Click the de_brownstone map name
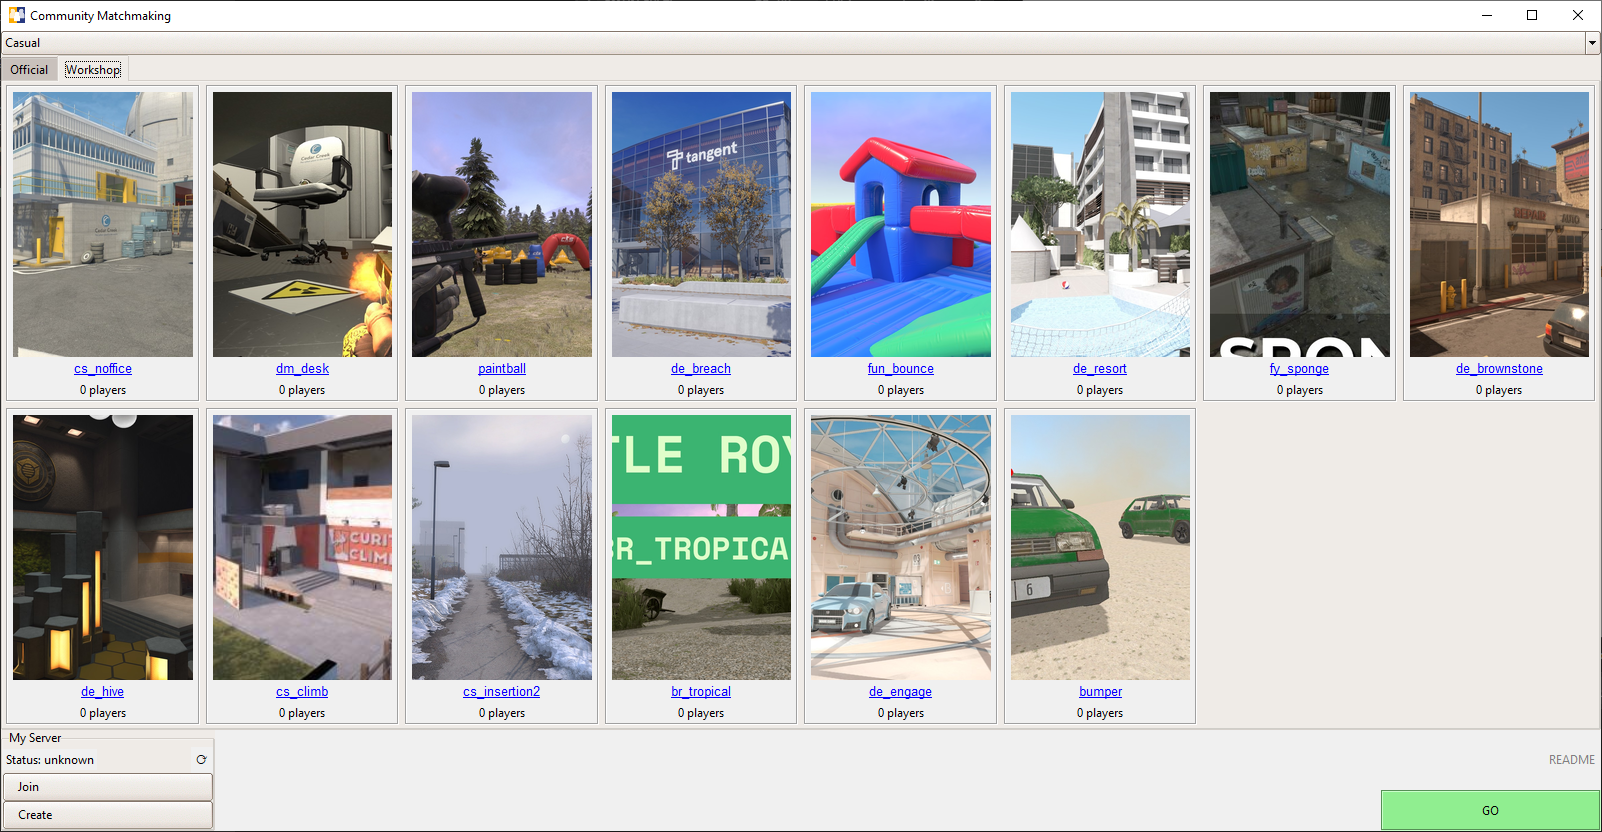Viewport: 1602px width, 832px height. 1499,369
